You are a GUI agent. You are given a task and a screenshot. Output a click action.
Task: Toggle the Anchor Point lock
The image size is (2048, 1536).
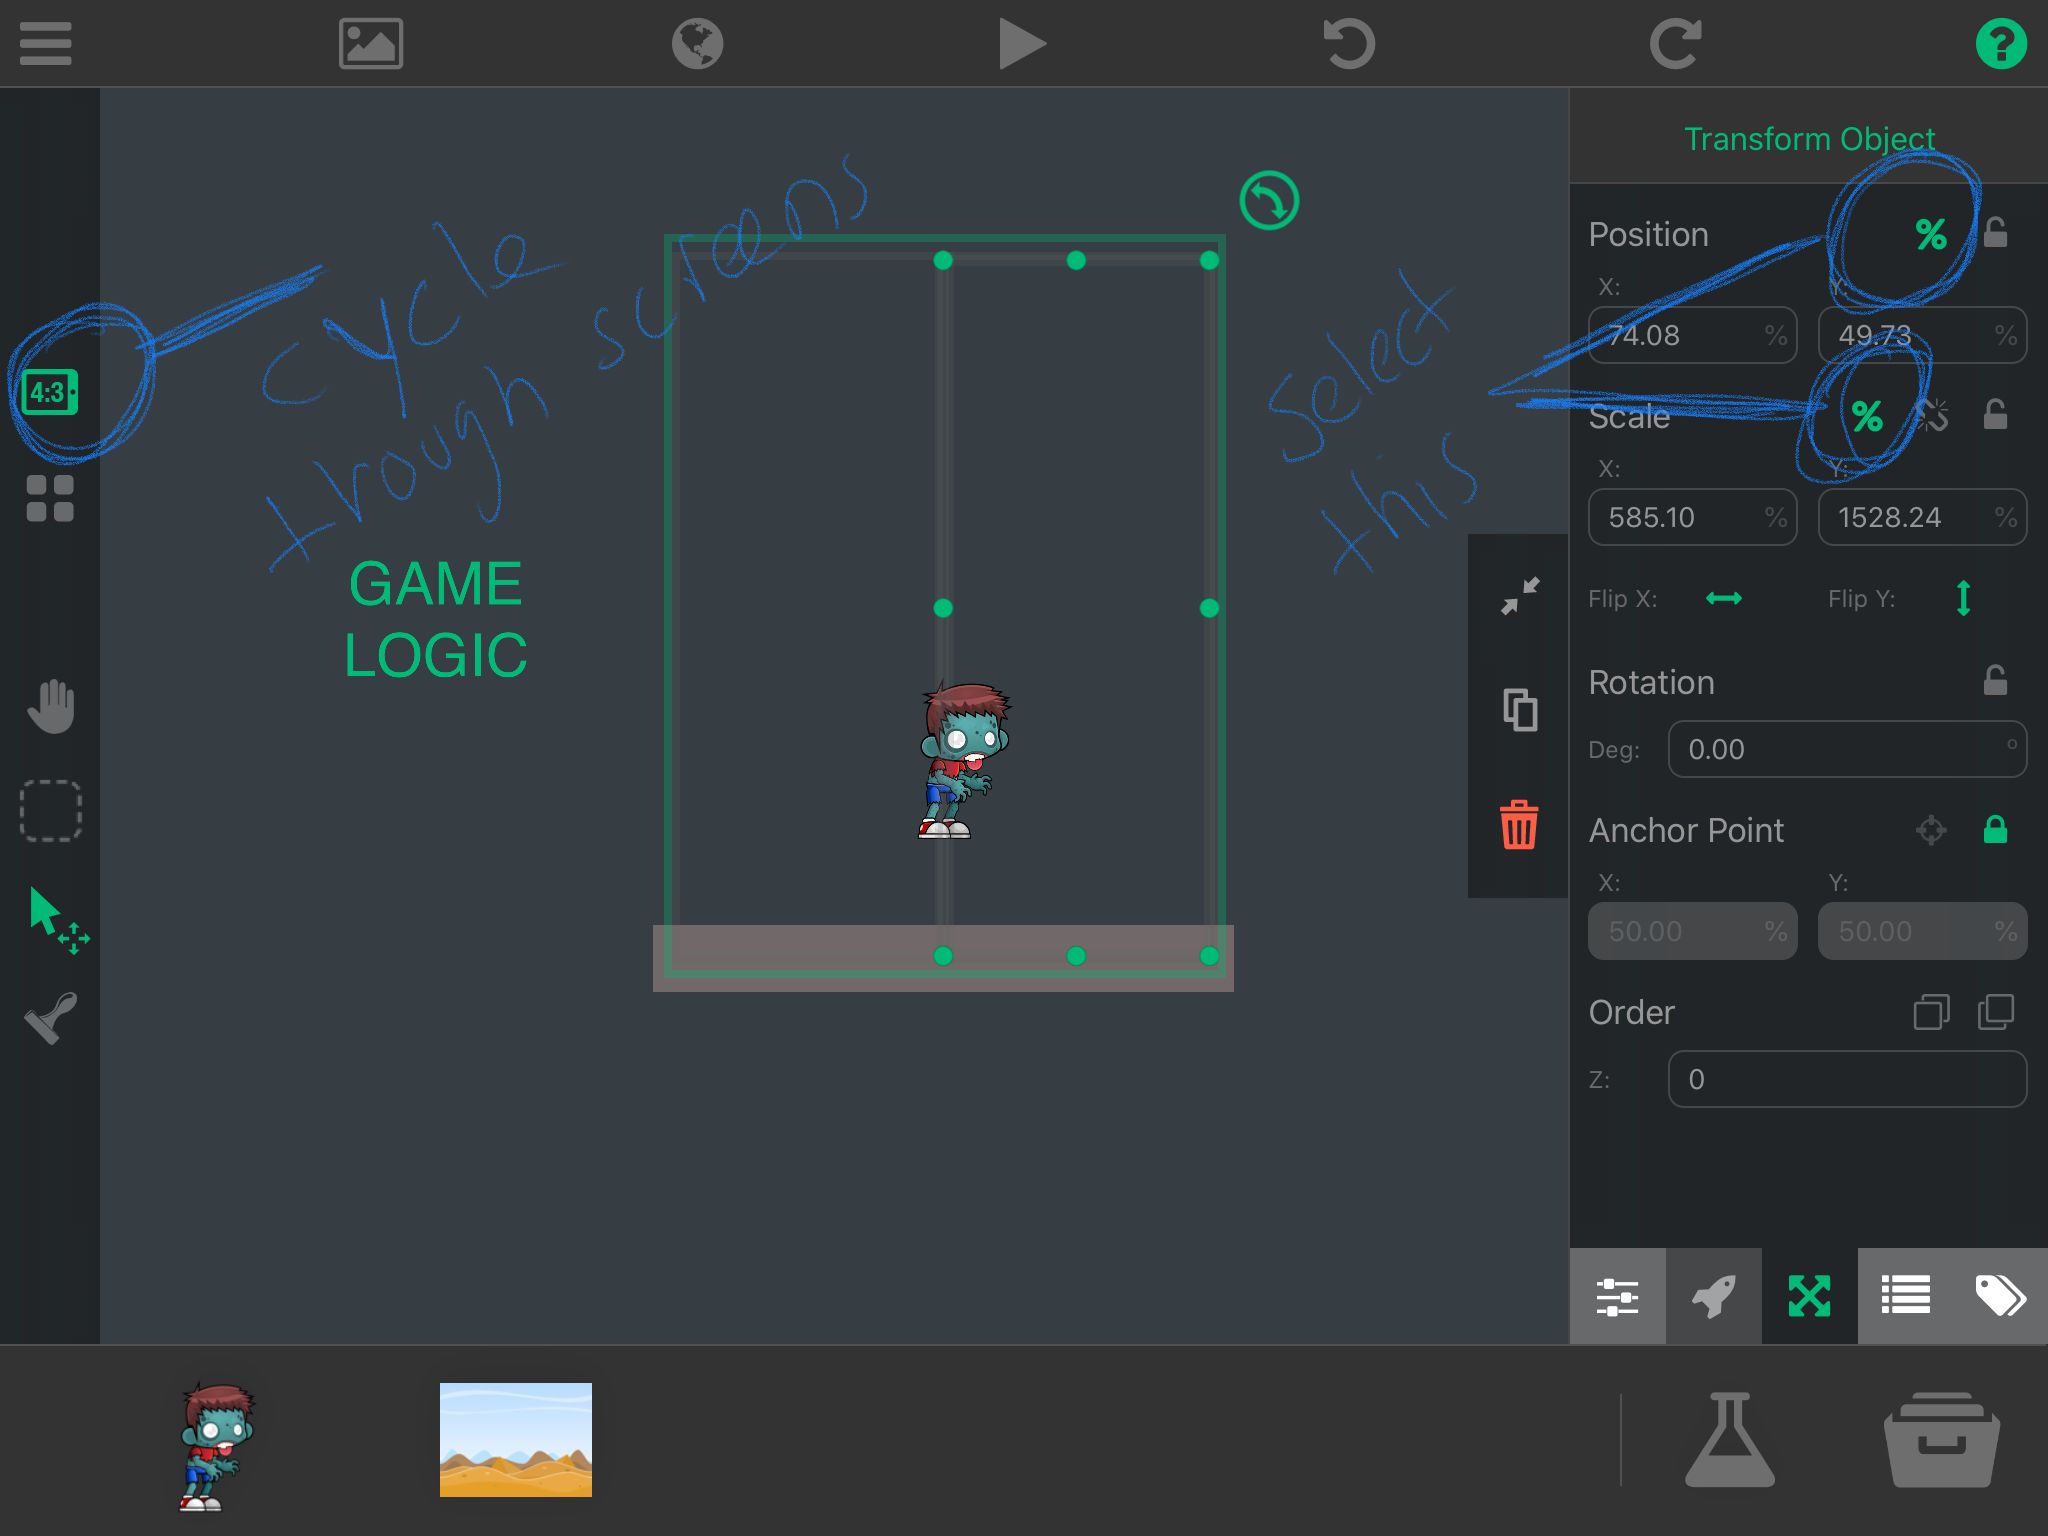1995,830
